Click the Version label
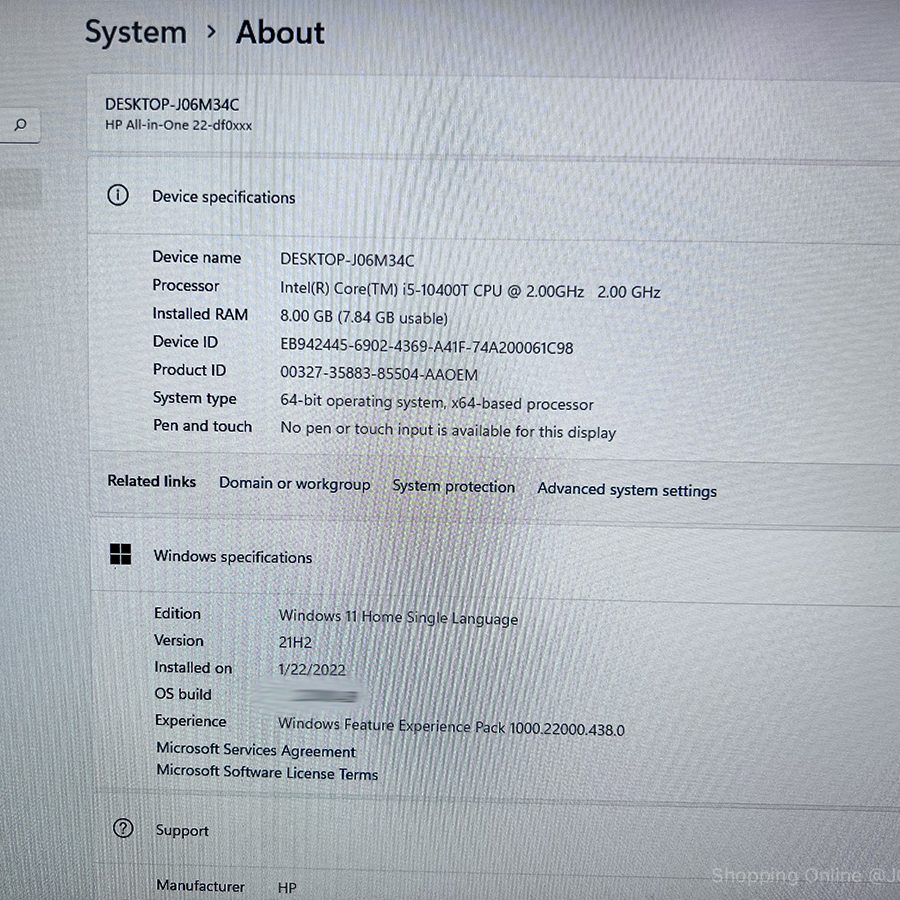This screenshot has height=900, width=900. tap(179, 640)
